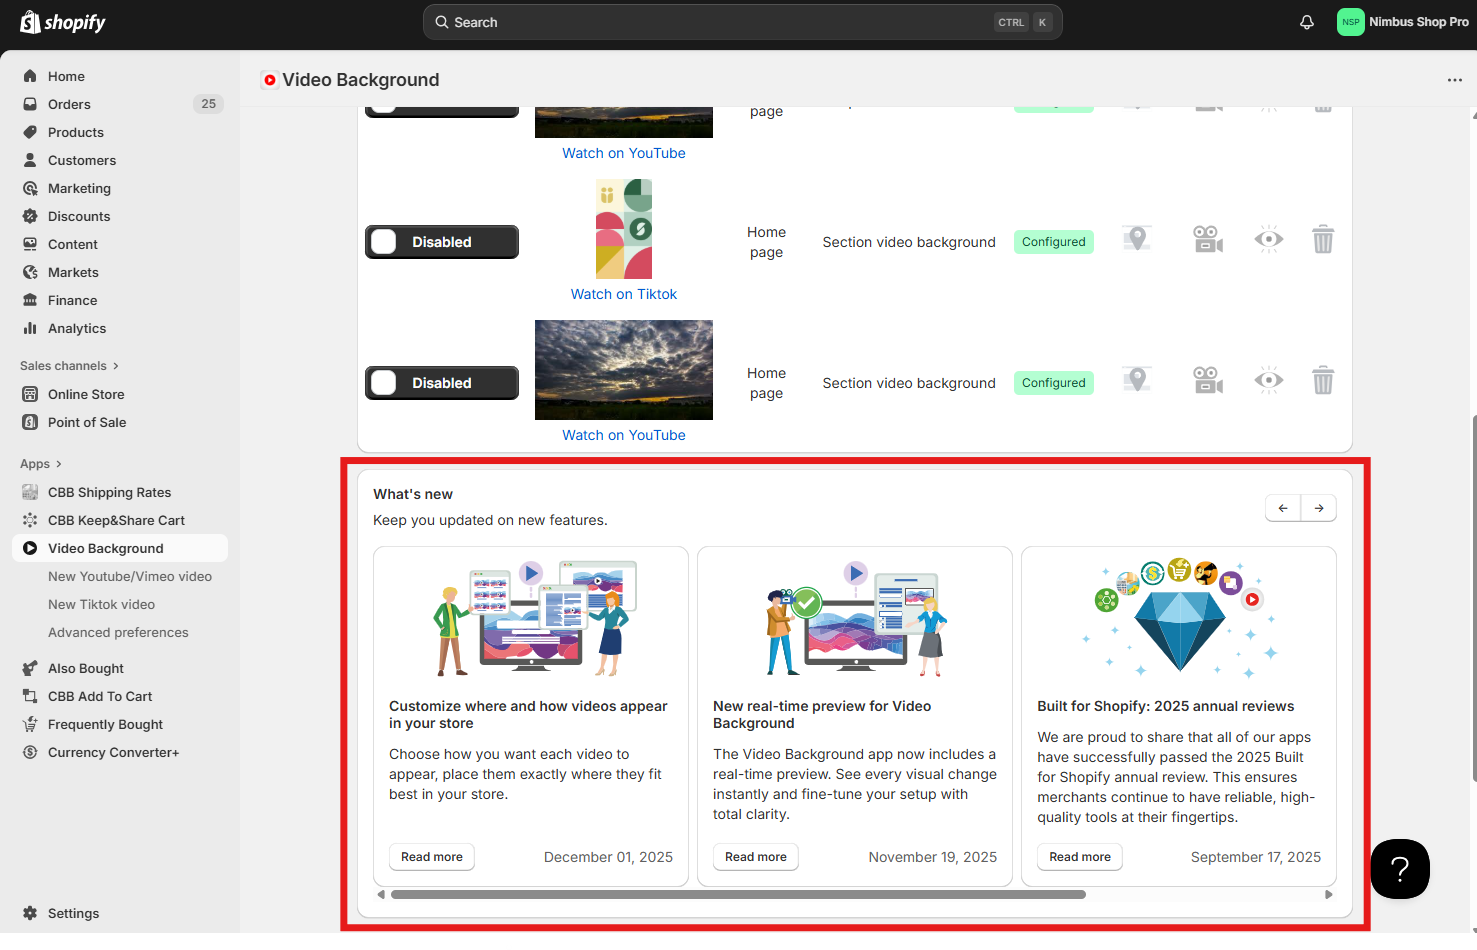Open the Currency Converter+ app icon

(x=30, y=752)
